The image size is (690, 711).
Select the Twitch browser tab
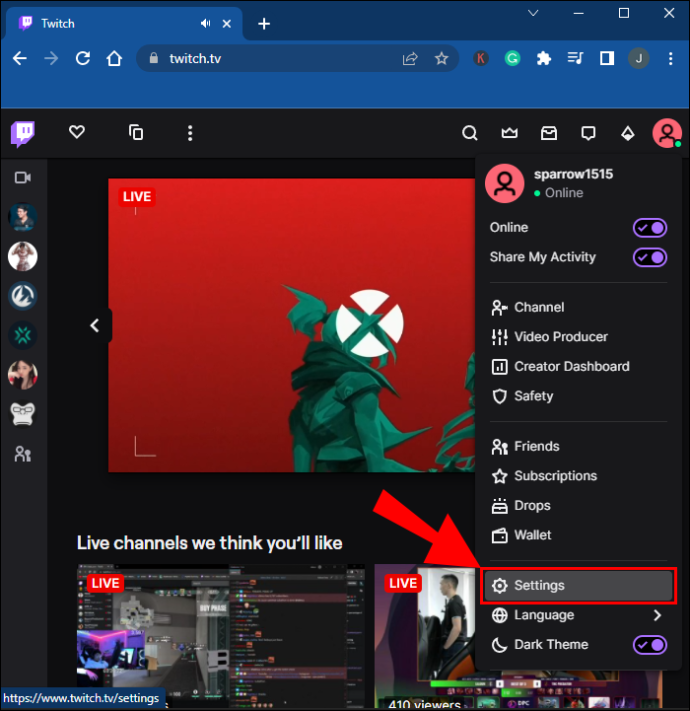[x=124, y=24]
